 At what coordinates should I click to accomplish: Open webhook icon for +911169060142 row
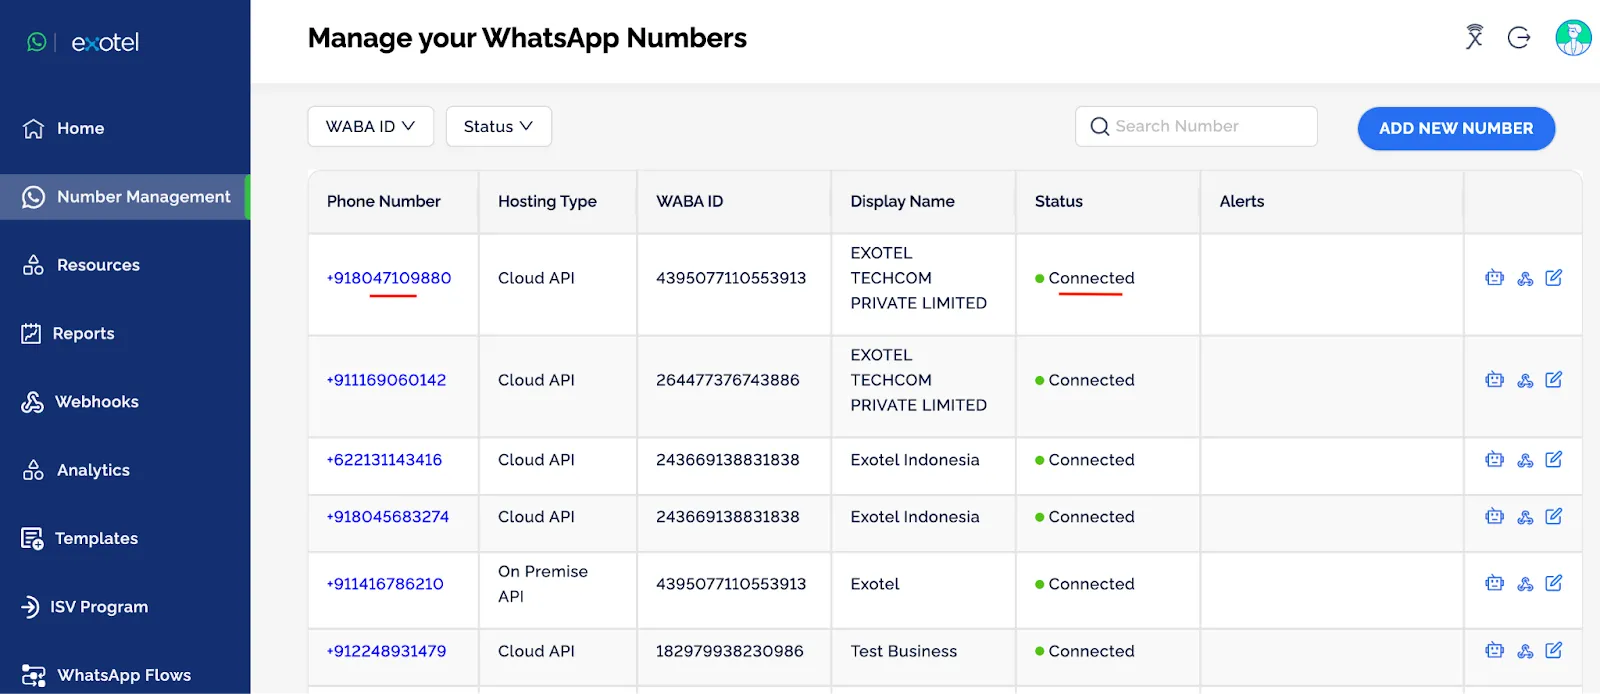[1525, 380]
